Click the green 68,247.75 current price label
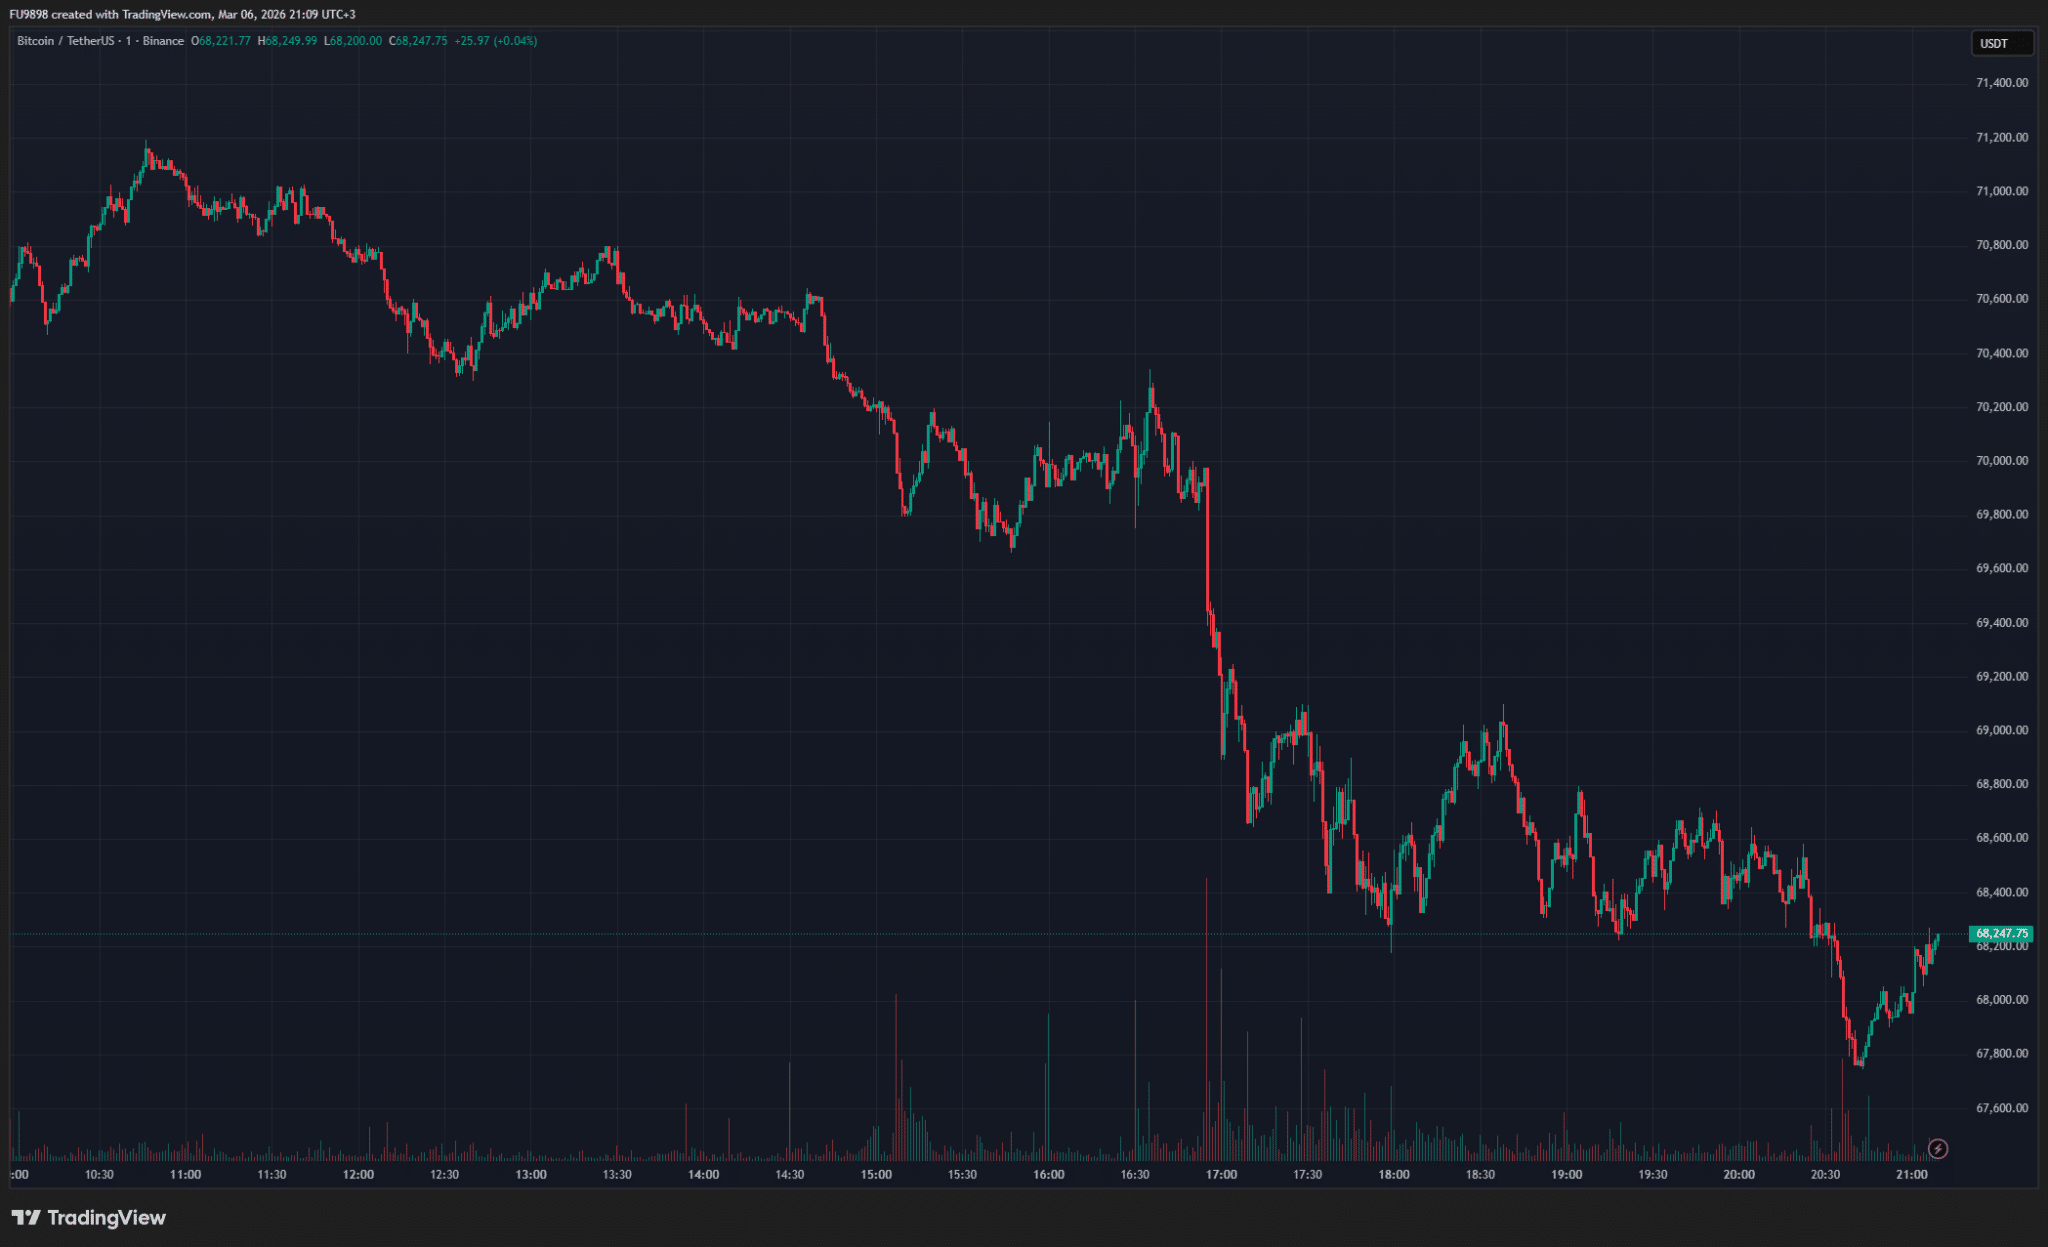The height and width of the screenshot is (1247, 2048). [x=2001, y=933]
